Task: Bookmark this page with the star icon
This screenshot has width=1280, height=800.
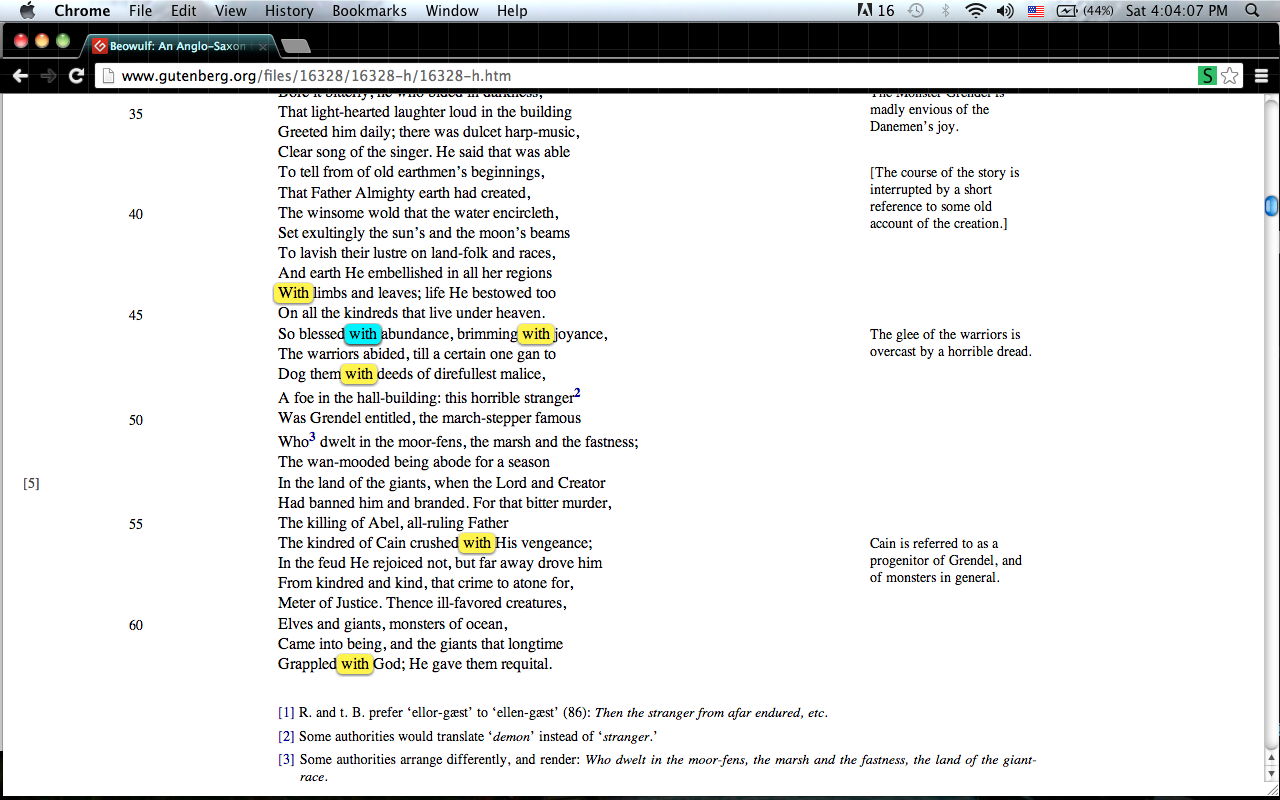Action: coord(1230,76)
